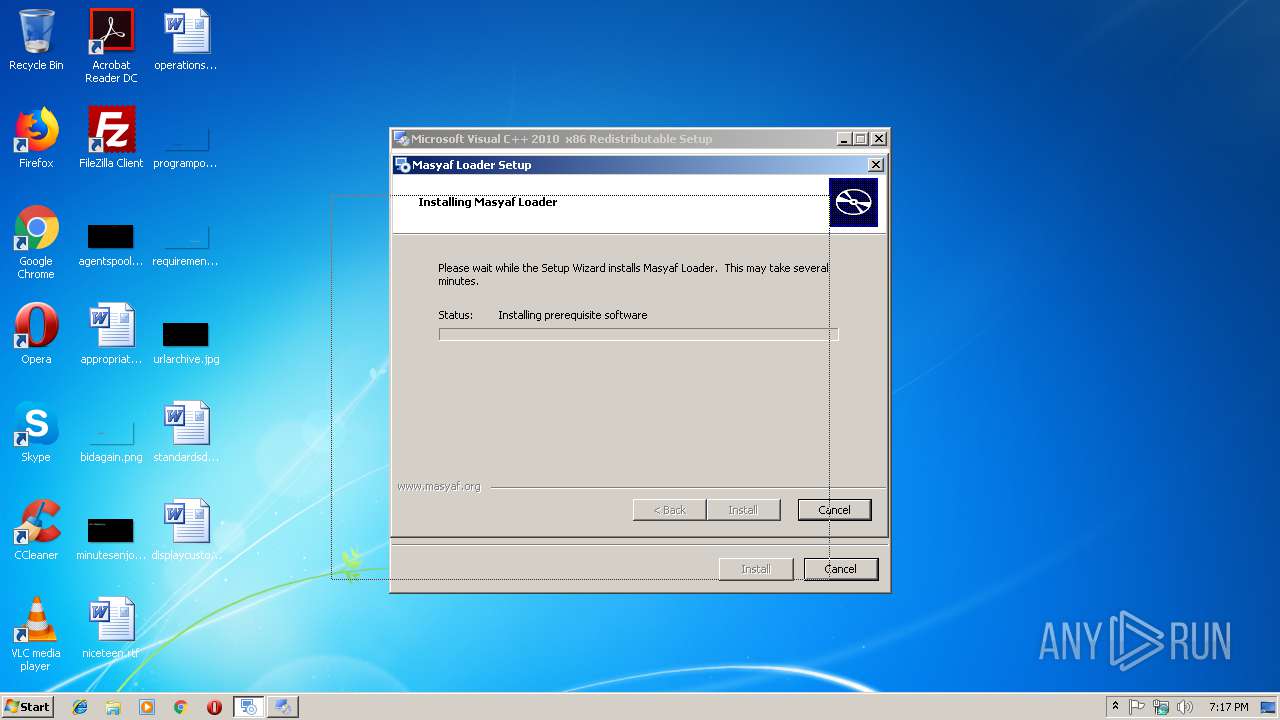The image size is (1280, 720).
Task: Close the Visual C++ 2010 Redistributable Setup window
Action: (x=879, y=139)
